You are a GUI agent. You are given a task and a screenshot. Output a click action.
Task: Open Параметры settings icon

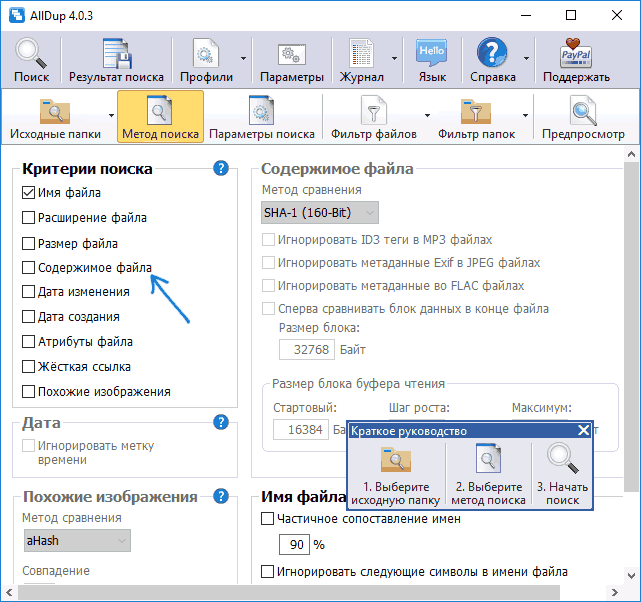(x=292, y=60)
